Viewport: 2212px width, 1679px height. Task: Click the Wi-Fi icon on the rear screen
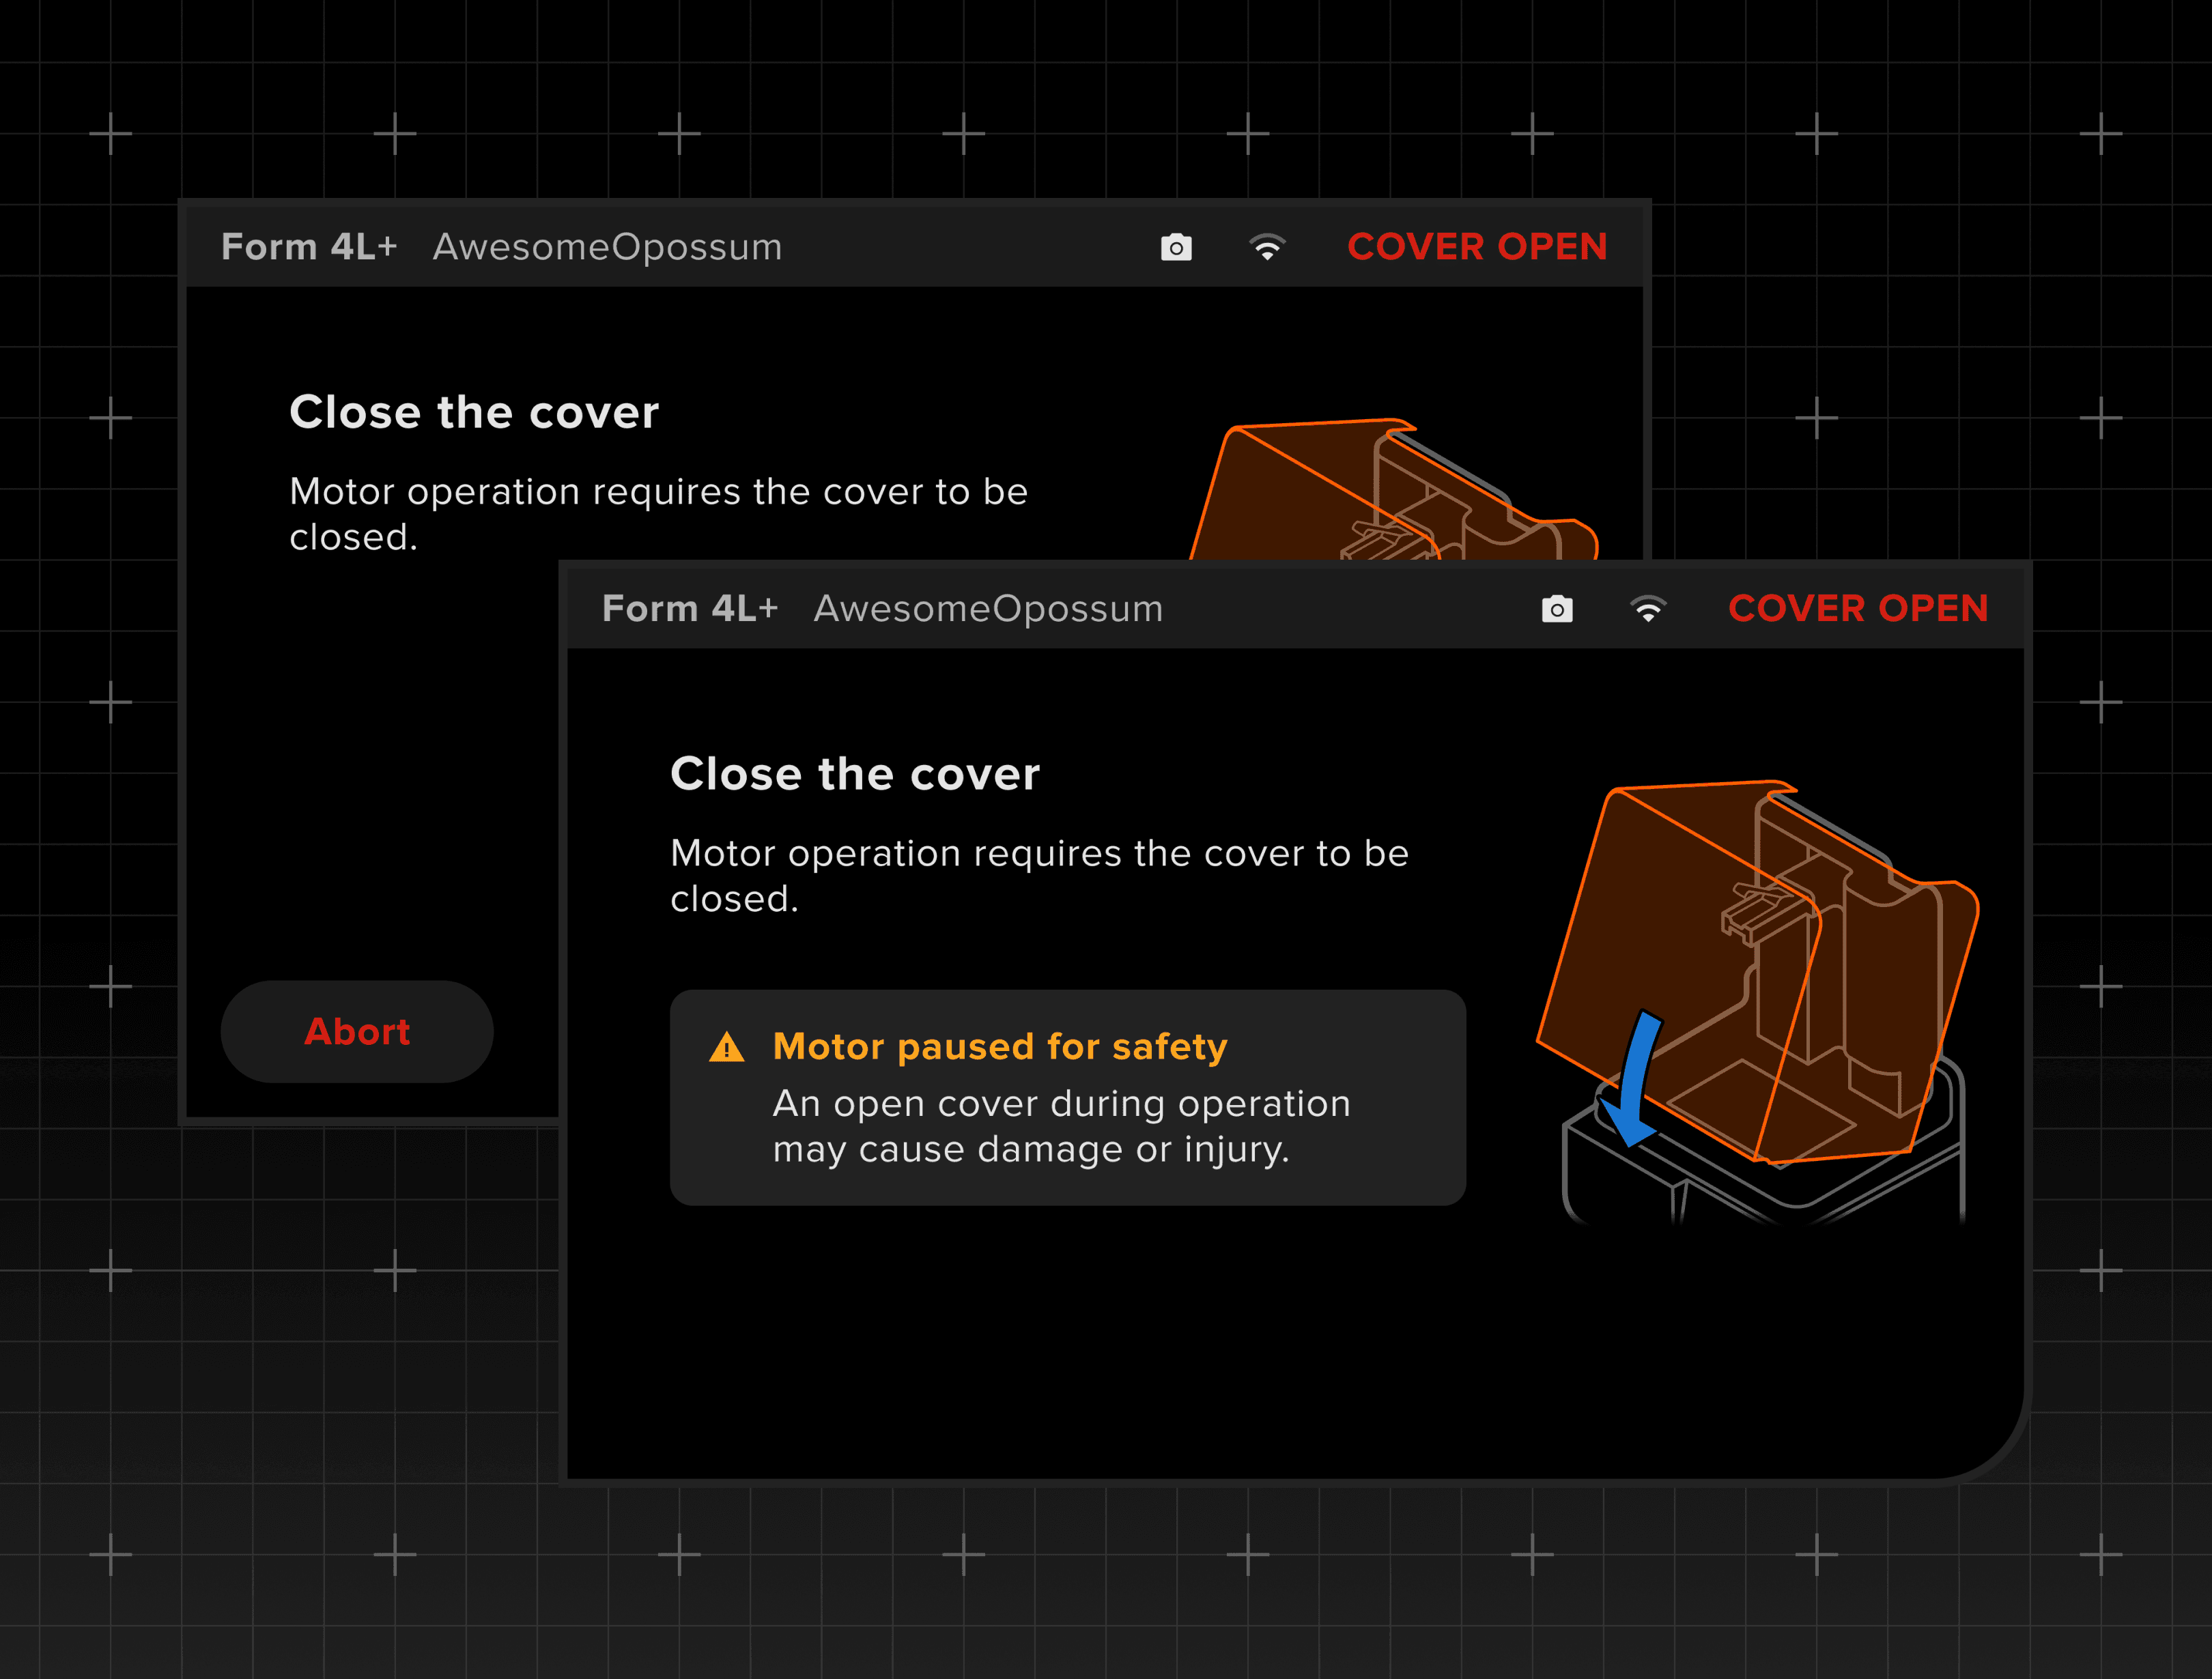pos(1266,247)
